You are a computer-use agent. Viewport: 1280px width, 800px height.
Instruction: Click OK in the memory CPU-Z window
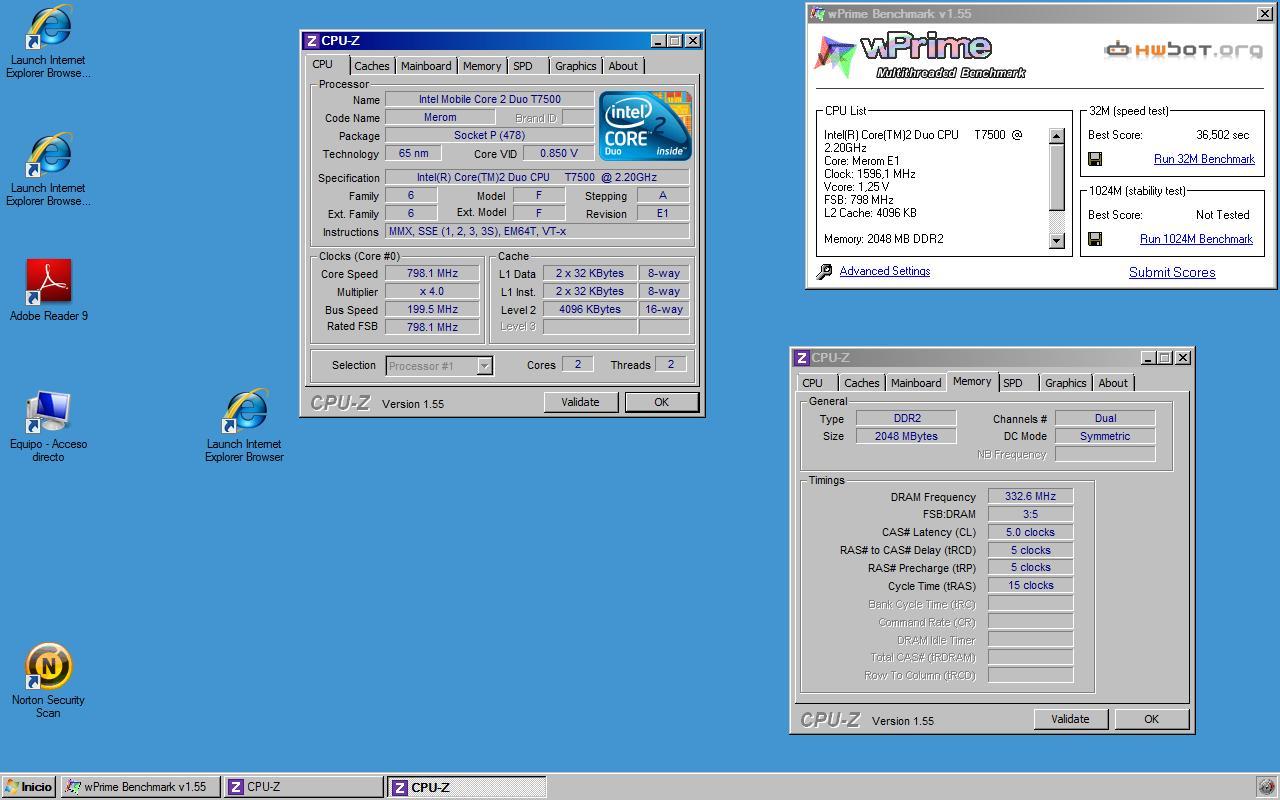[x=1151, y=719]
